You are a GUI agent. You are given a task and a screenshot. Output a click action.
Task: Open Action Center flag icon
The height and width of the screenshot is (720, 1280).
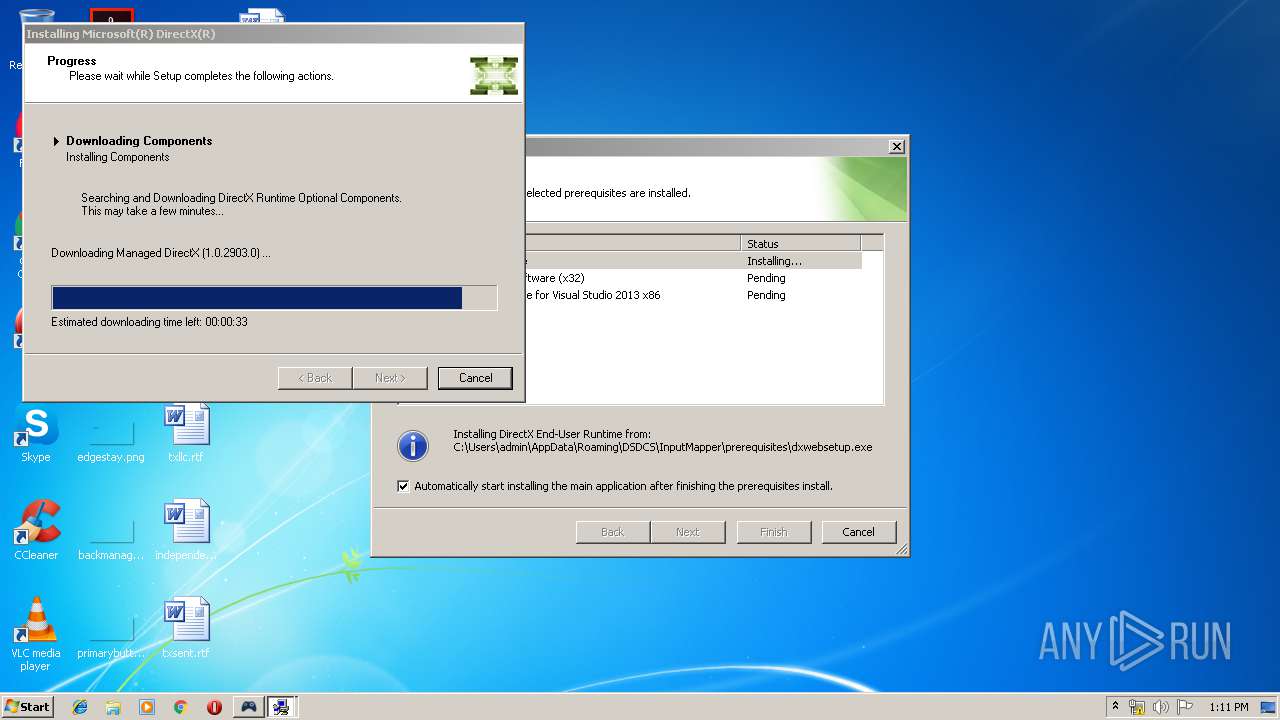tap(1185, 707)
